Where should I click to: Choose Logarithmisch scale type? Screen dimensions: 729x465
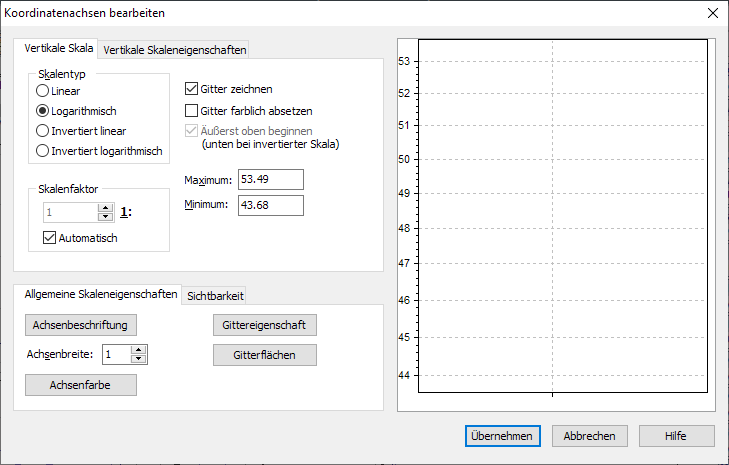(43, 111)
